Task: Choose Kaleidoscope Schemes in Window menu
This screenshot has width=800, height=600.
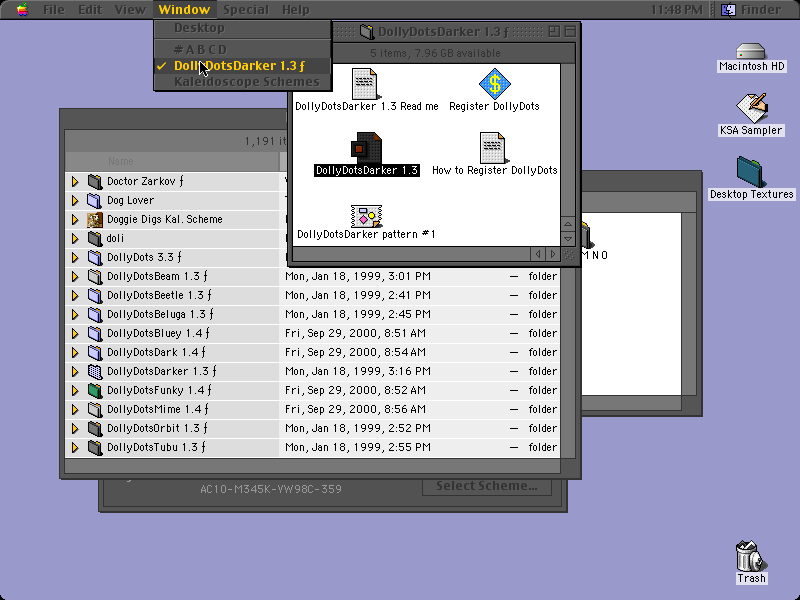Action: click(243, 82)
